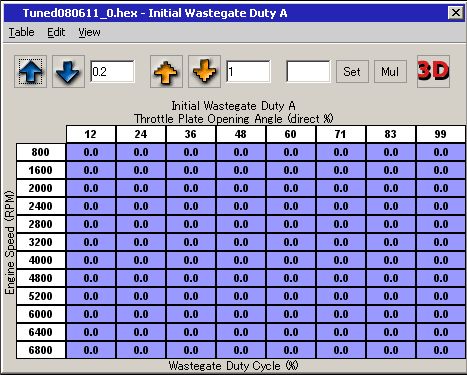Select the 4800 RPM row header
The width and height of the screenshot is (467, 375).
click(41, 278)
